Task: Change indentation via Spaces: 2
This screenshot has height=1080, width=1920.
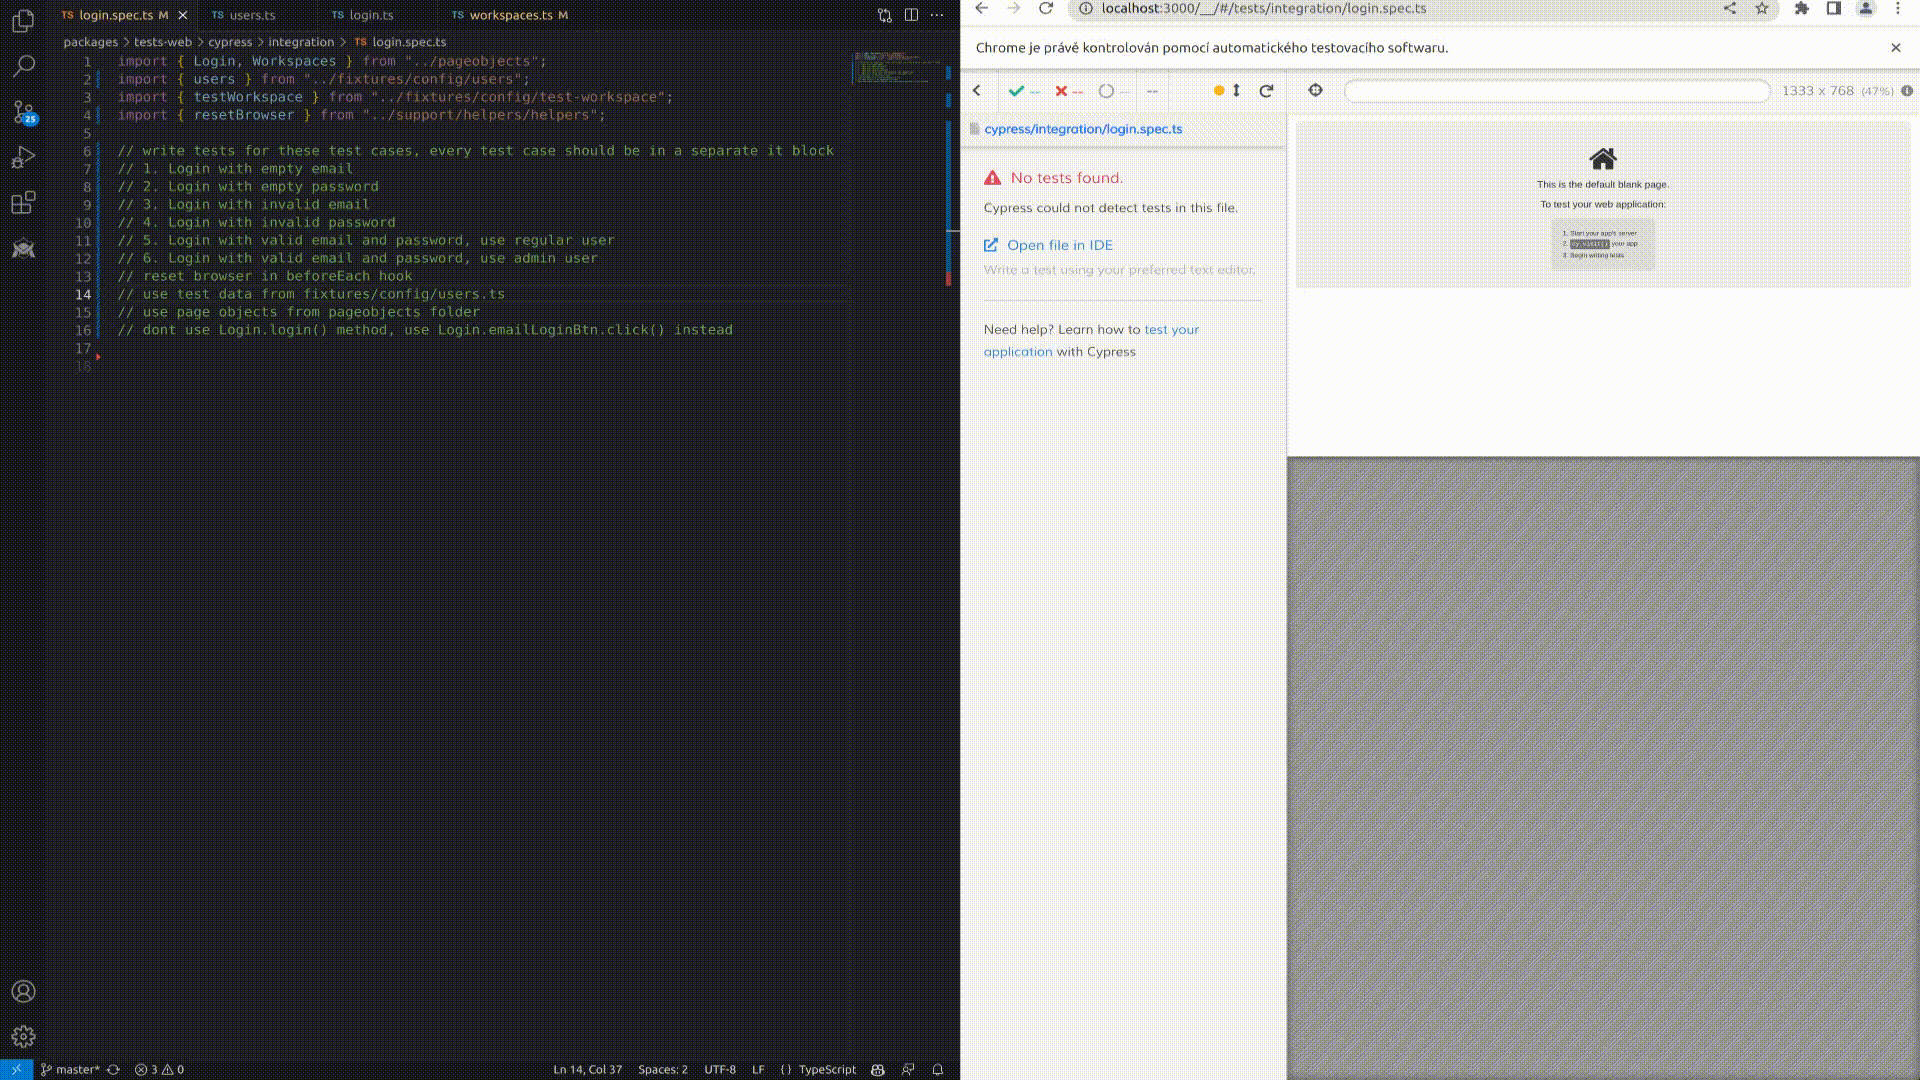Action: click(662, 1069)
